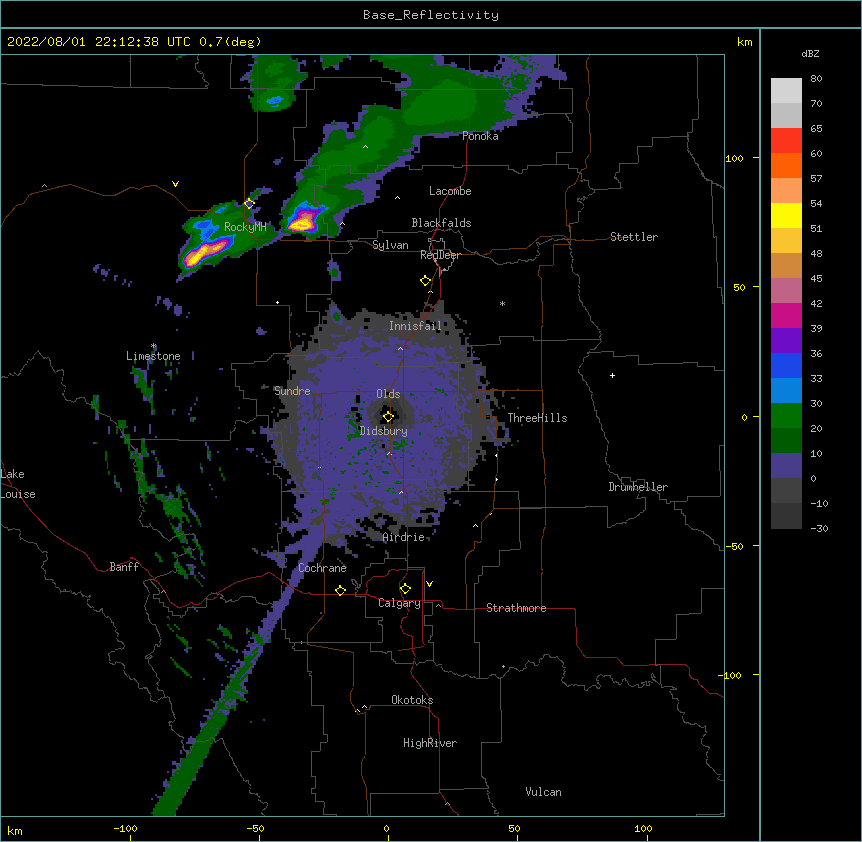Click the Calgary city label
862x842 pixels.
[x=399, y=603]
